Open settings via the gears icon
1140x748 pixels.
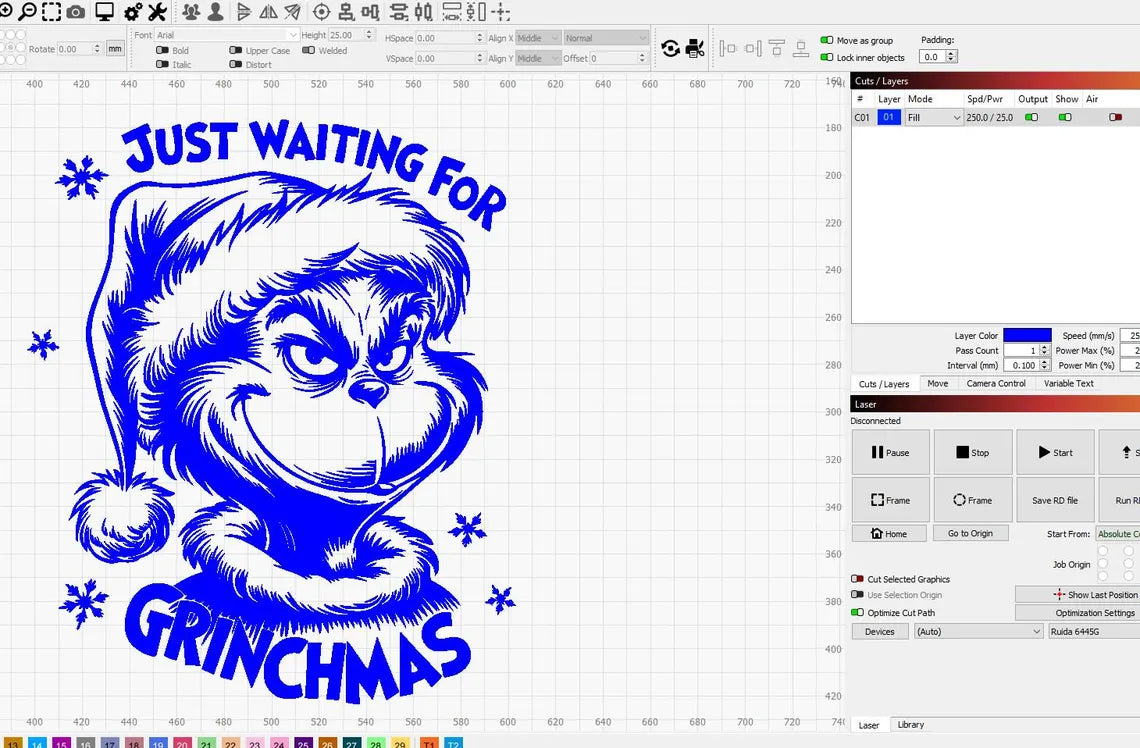point(133,12)
